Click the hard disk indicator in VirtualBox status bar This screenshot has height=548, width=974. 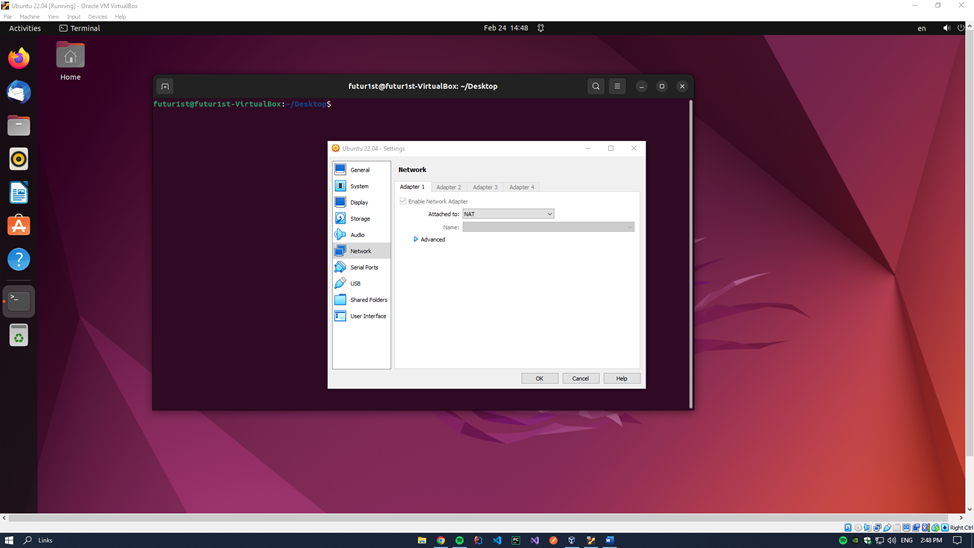pyautogui.click(x=848, y=527)
